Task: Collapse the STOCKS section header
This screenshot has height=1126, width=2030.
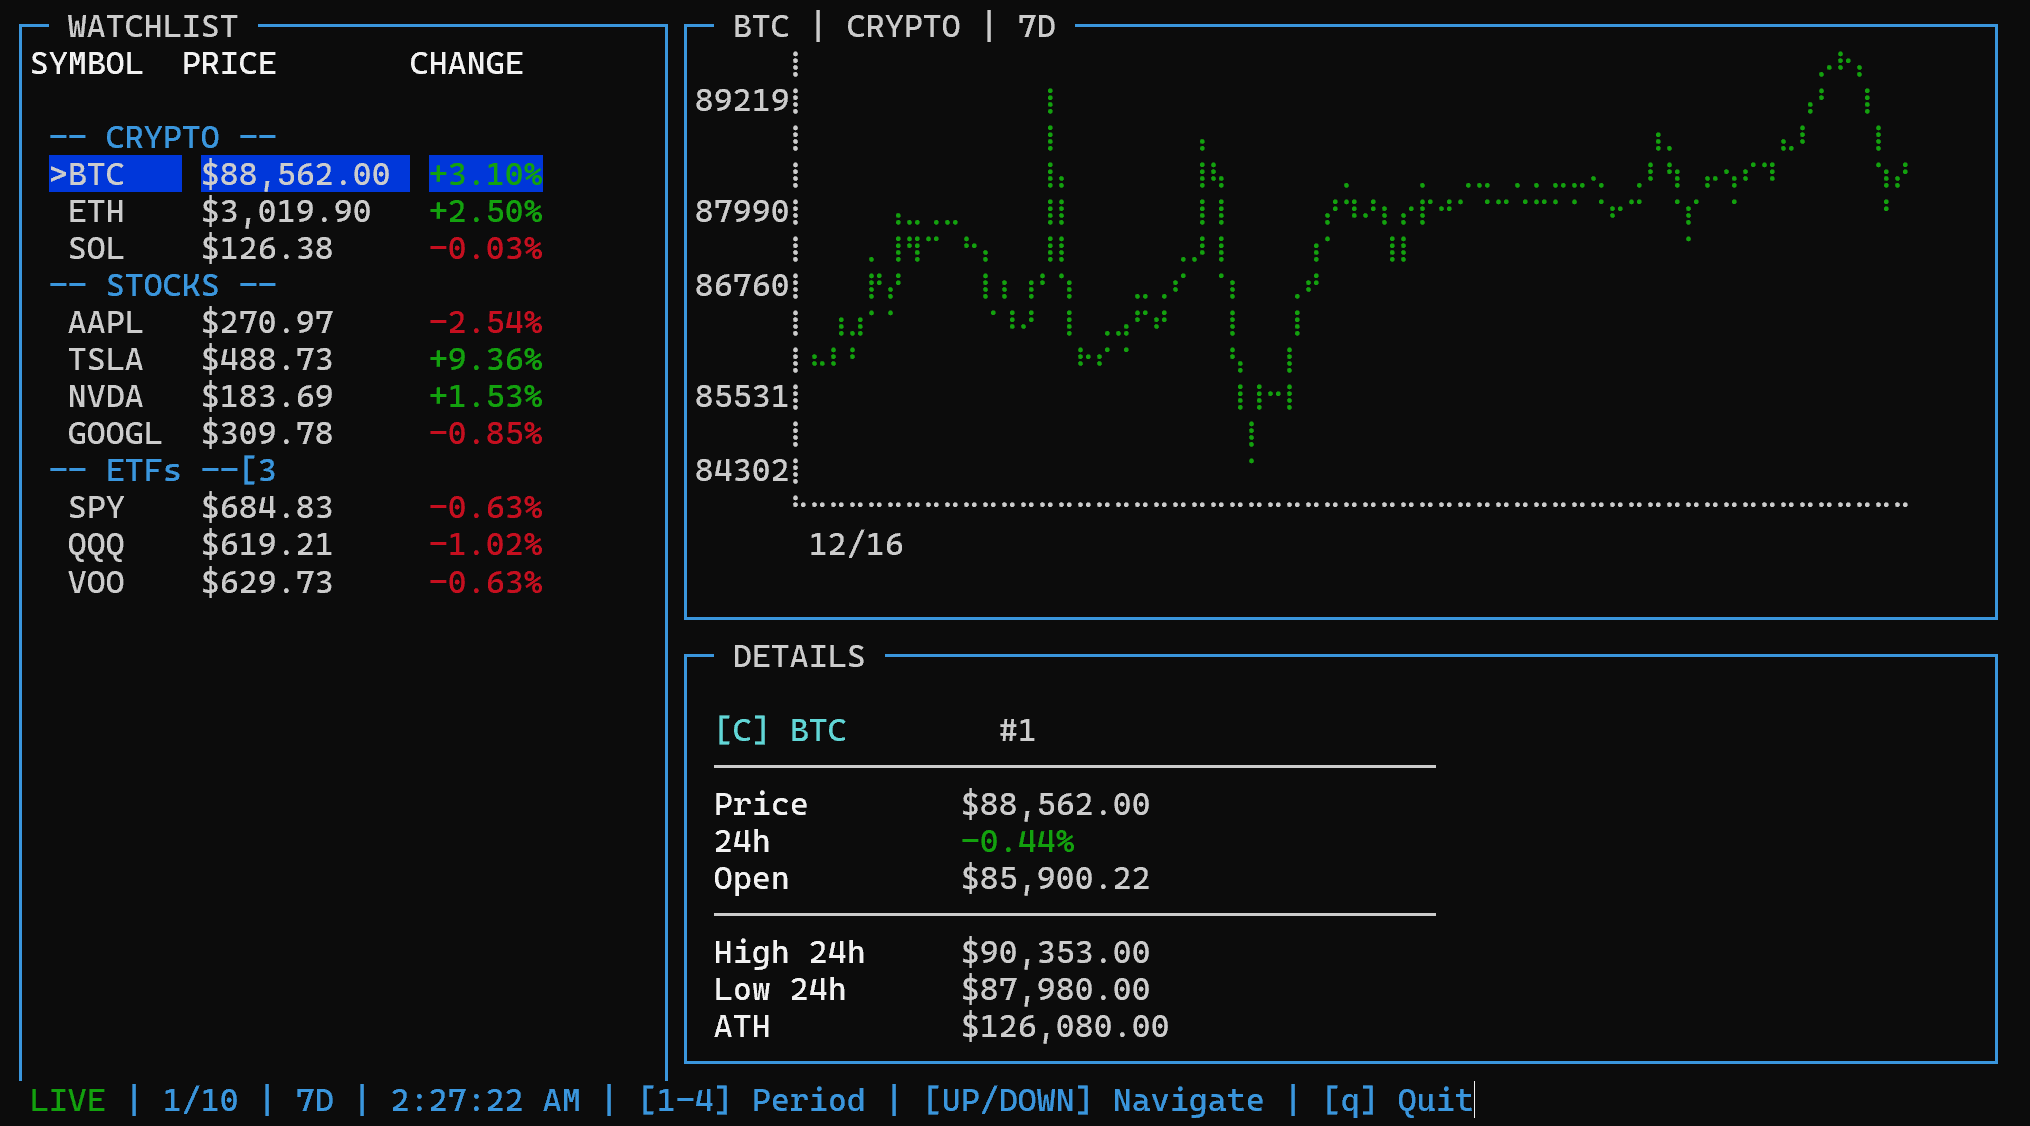Action: point(163,285)
